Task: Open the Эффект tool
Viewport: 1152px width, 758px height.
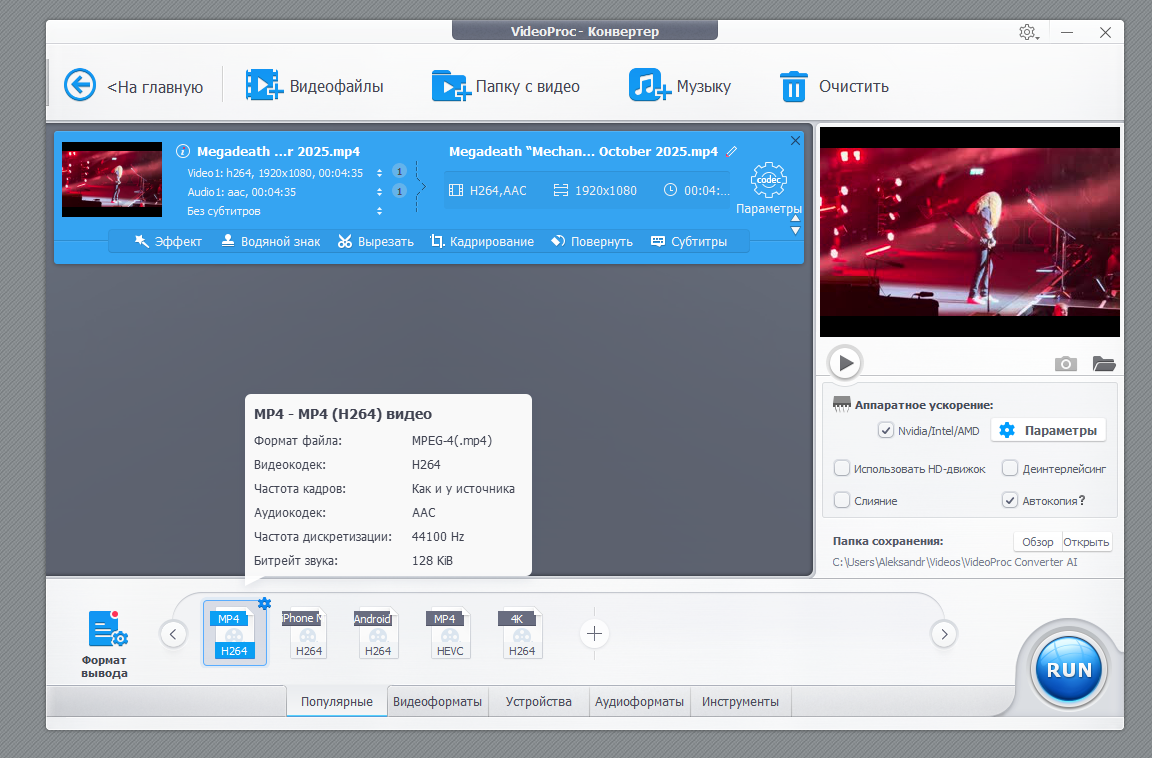Action: (x=168, y=242)
